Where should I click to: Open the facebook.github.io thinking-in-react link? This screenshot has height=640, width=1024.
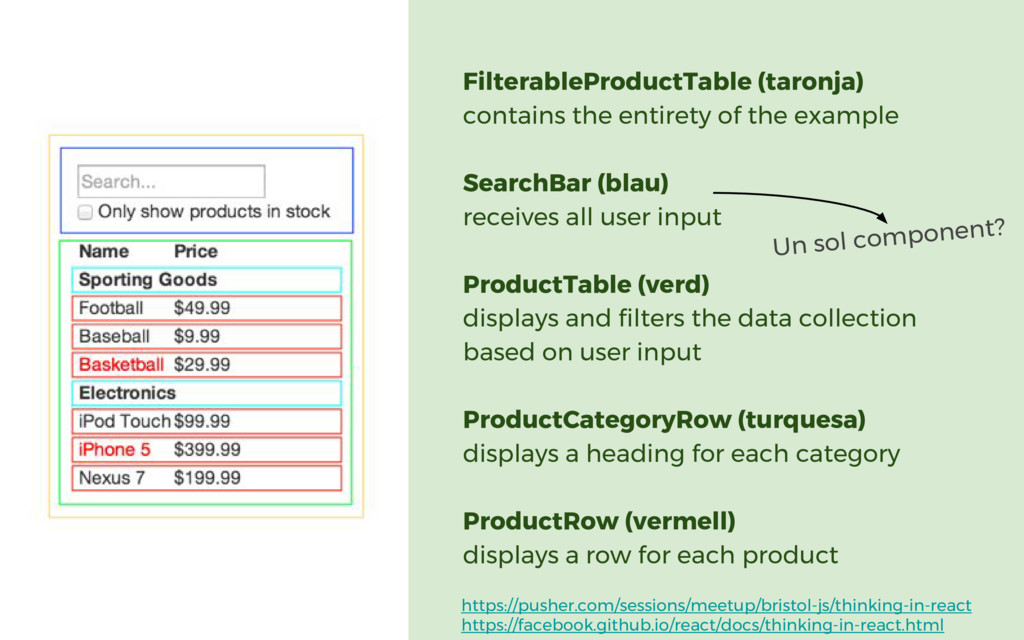[703, 625]
